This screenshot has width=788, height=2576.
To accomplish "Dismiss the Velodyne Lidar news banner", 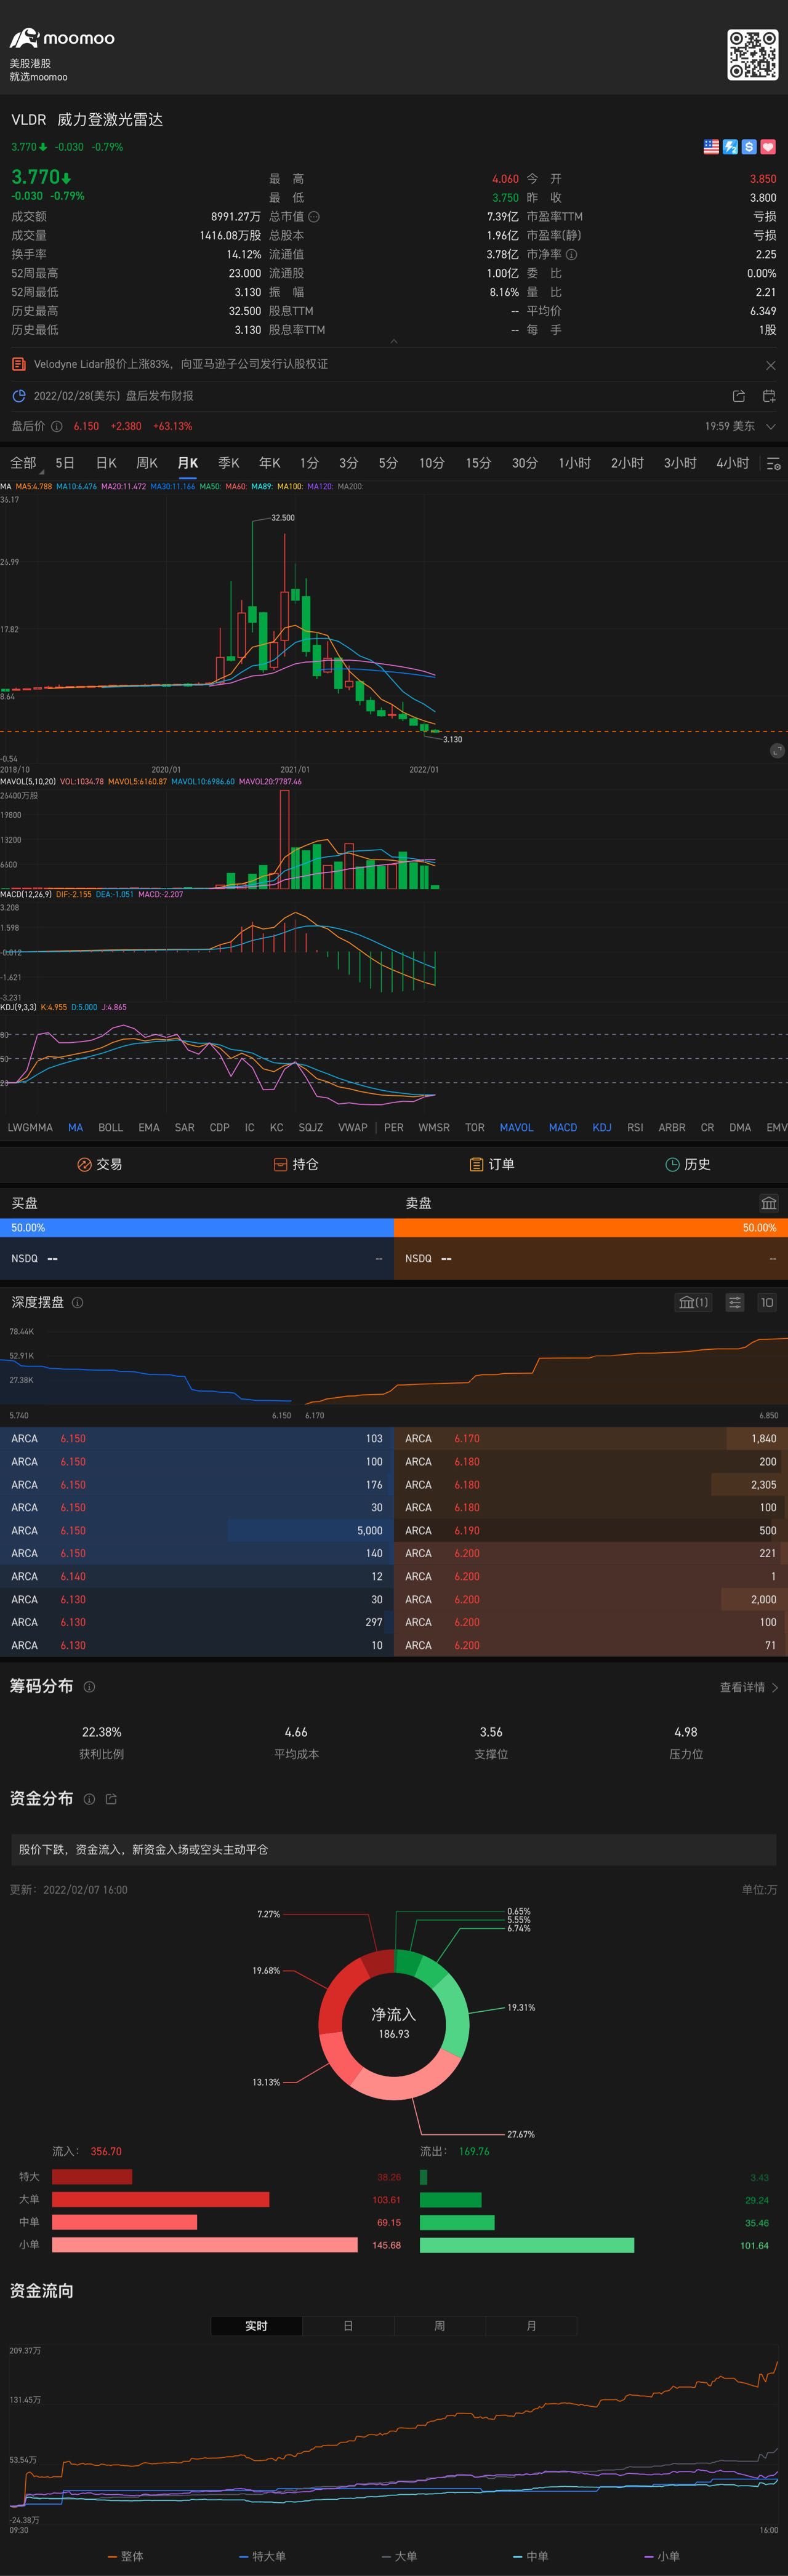I will 770,365.
